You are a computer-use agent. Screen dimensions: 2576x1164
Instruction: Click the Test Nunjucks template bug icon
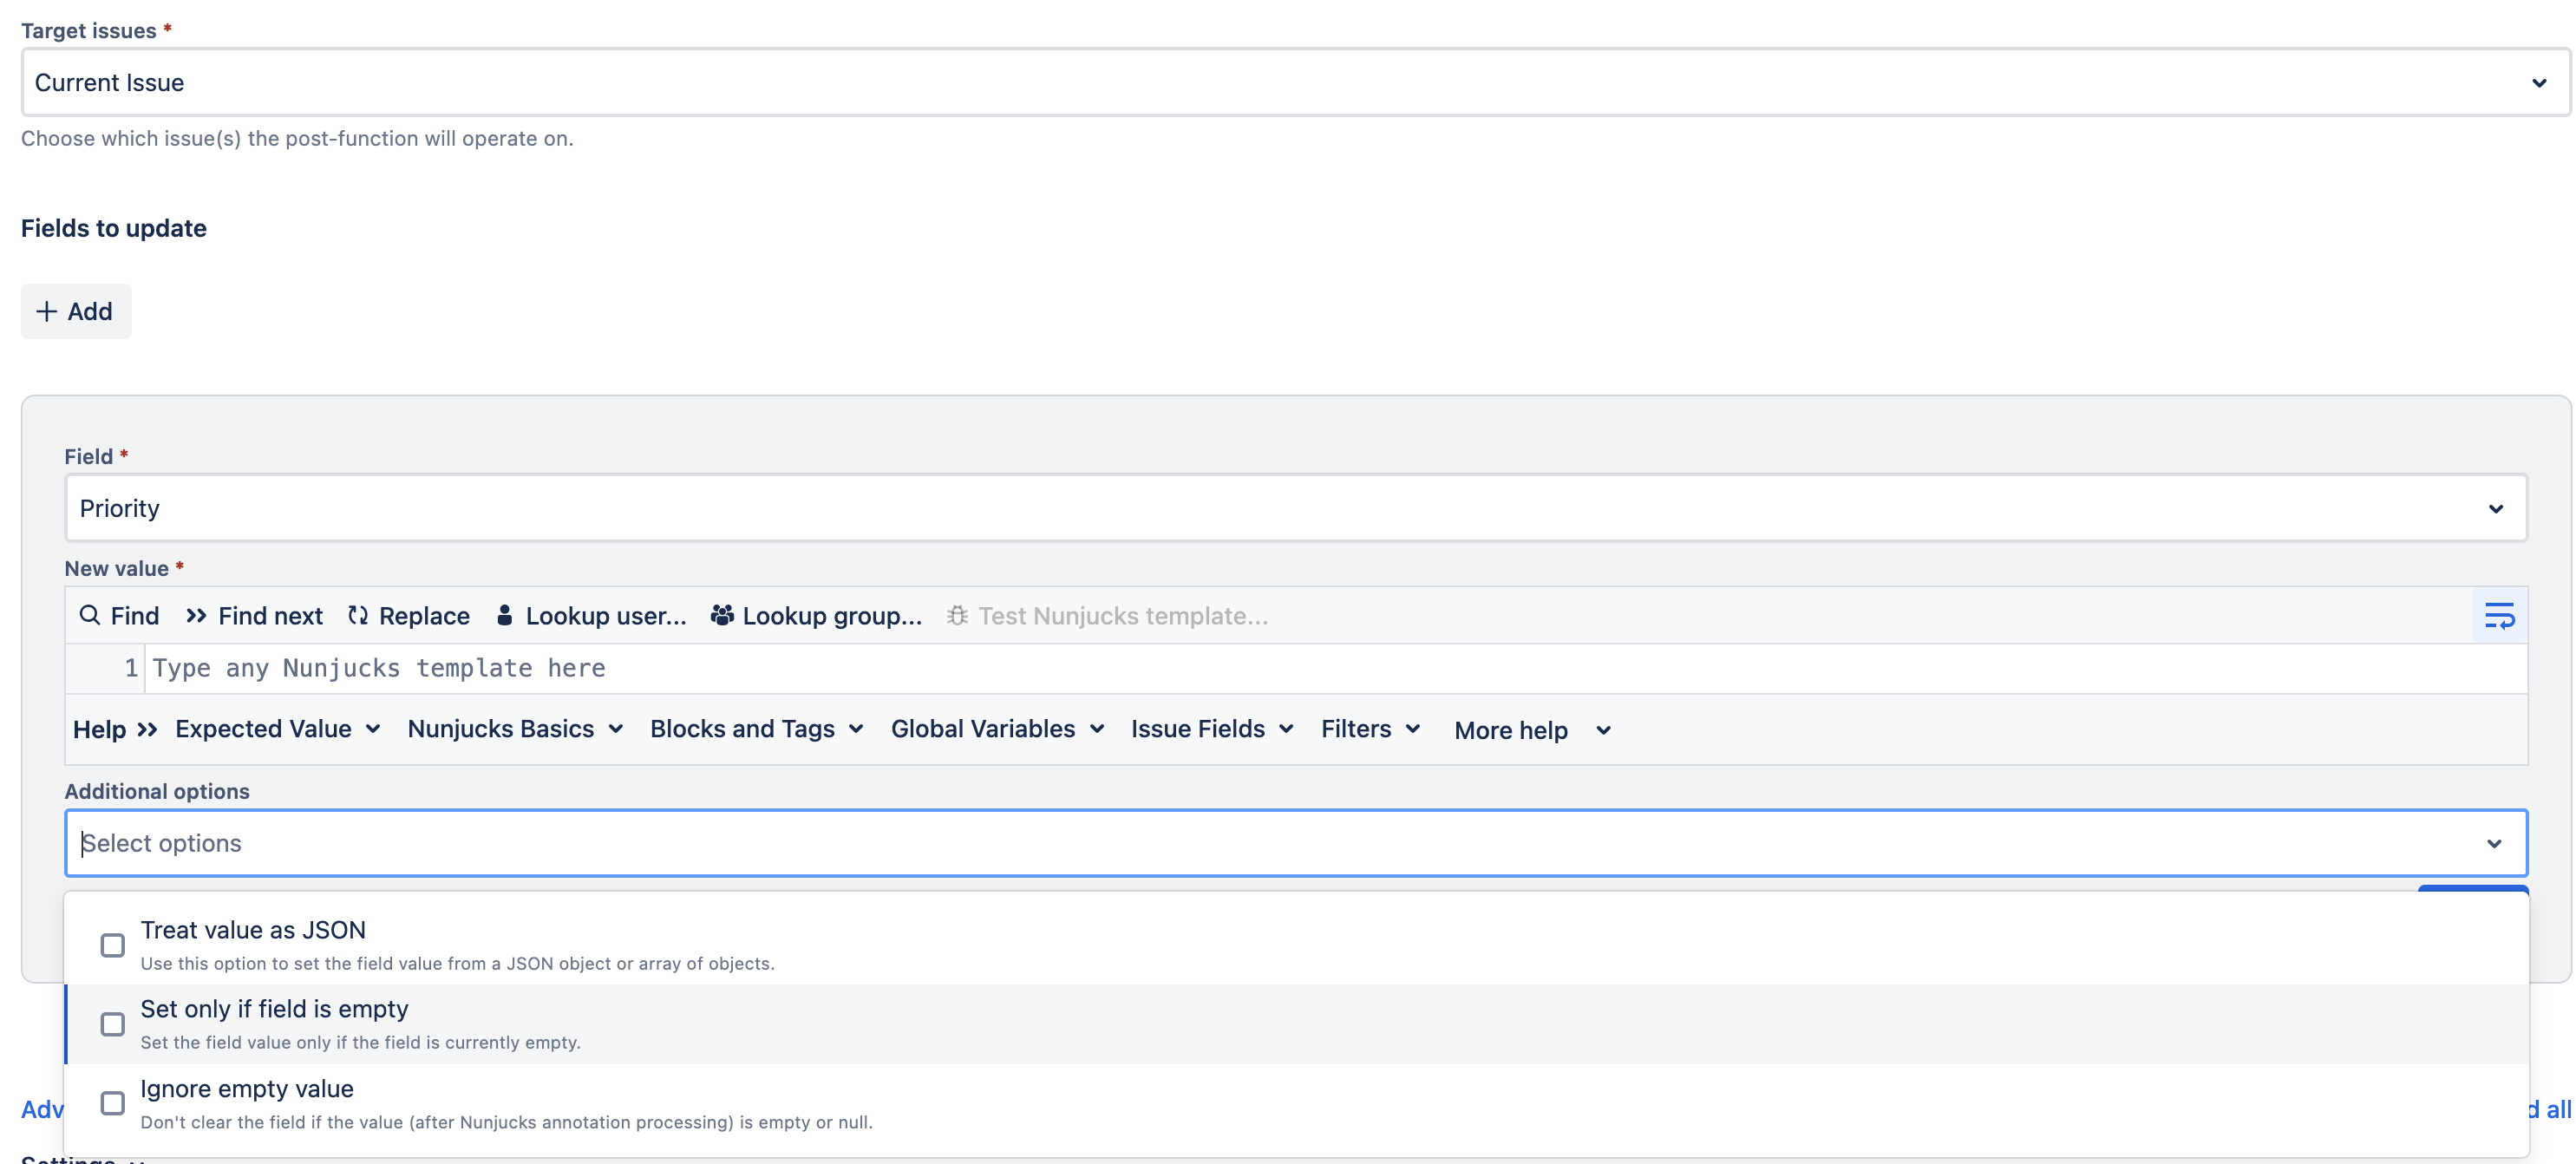click(x=957, y=615)
